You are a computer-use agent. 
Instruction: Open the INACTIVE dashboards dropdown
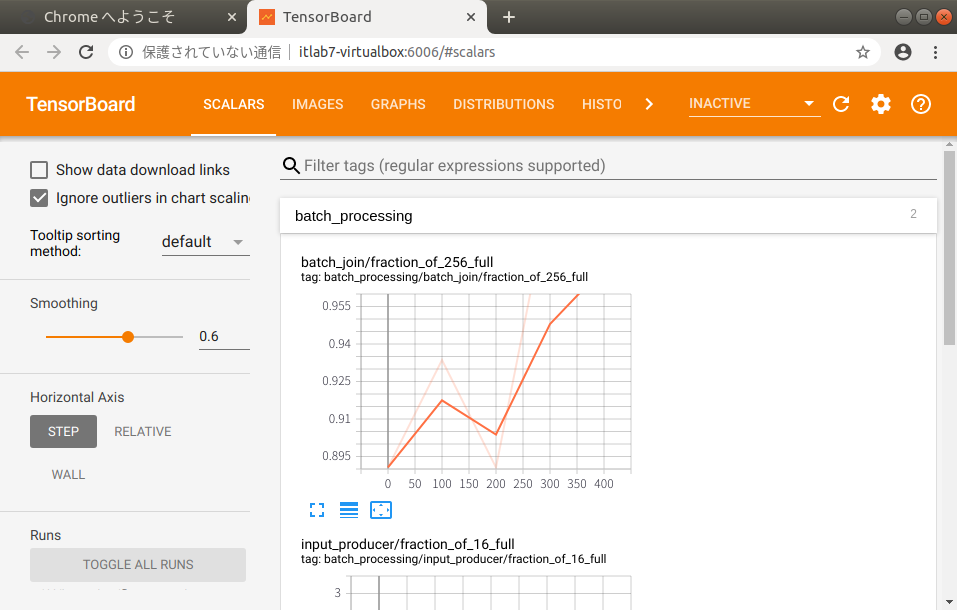754,104
